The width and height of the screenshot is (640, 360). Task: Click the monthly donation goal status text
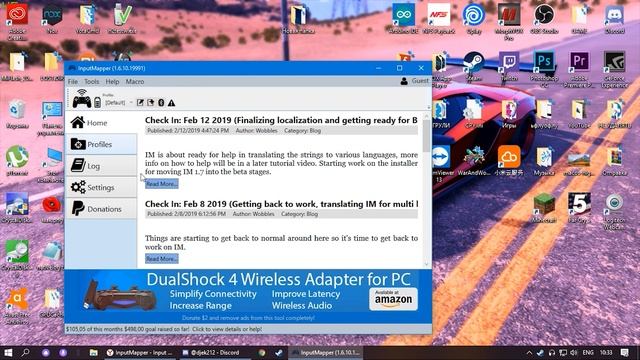click(164, 329)
